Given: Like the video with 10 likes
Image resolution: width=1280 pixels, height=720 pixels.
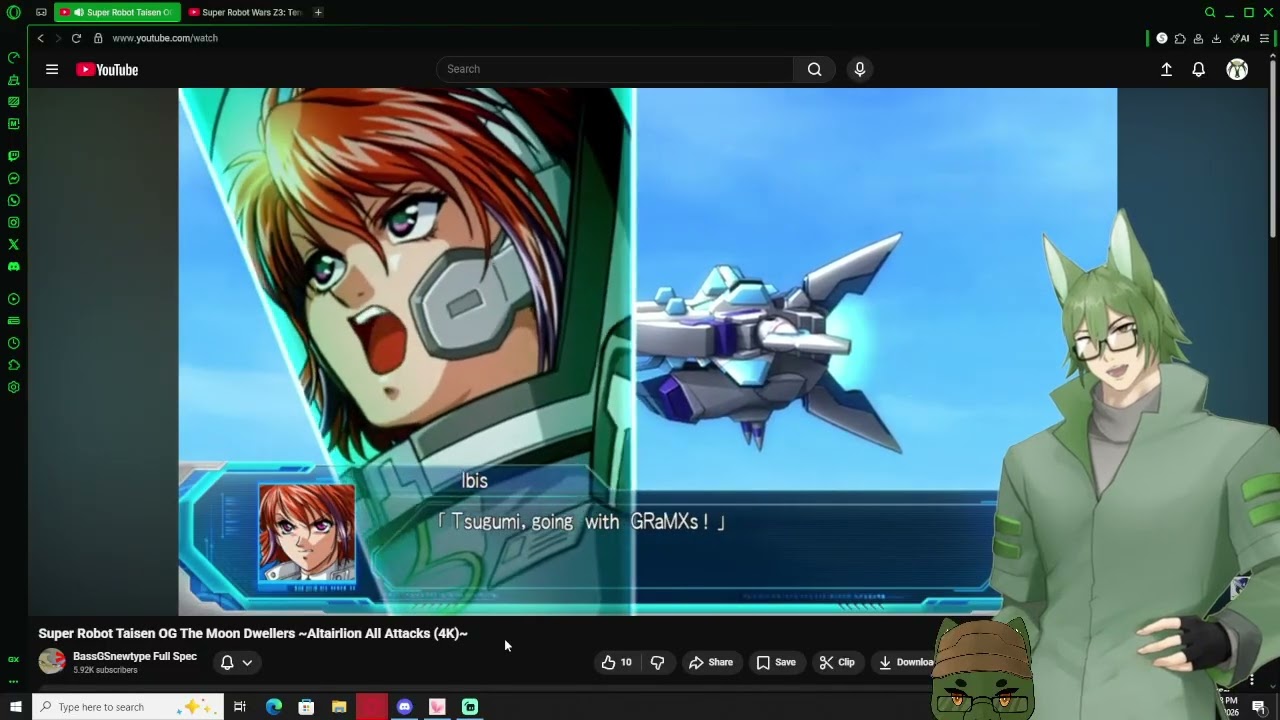Looking at the screenshot, I should [616, 662].
